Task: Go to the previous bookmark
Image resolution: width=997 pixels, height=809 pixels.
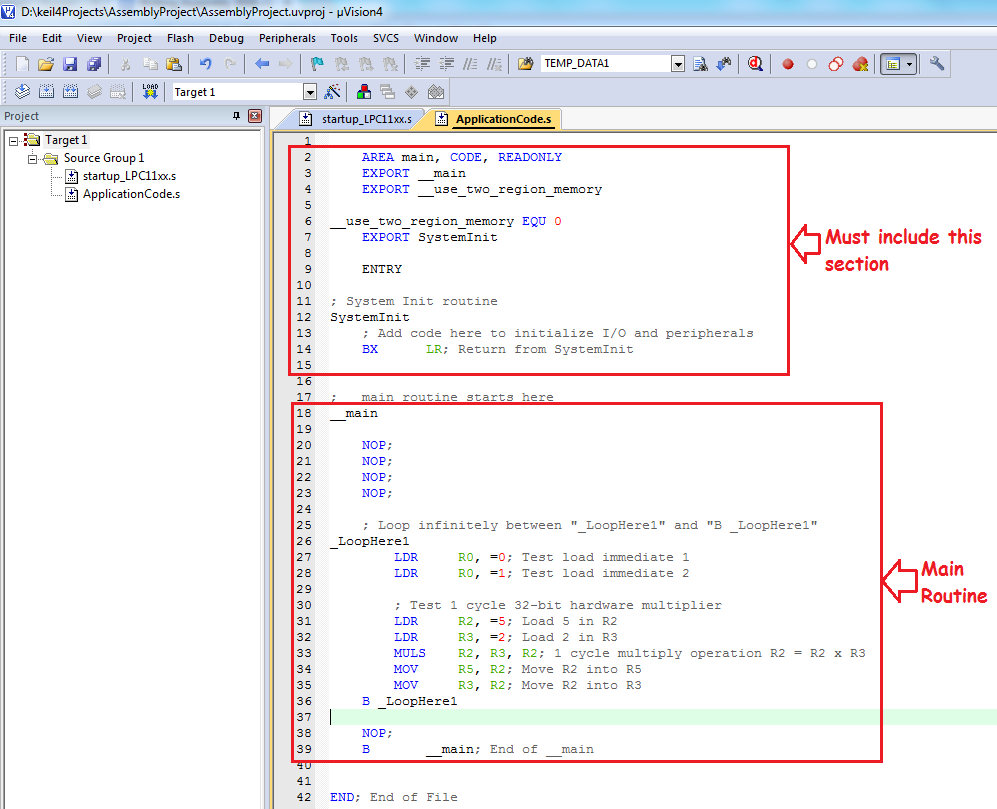Action: point(341,64)
